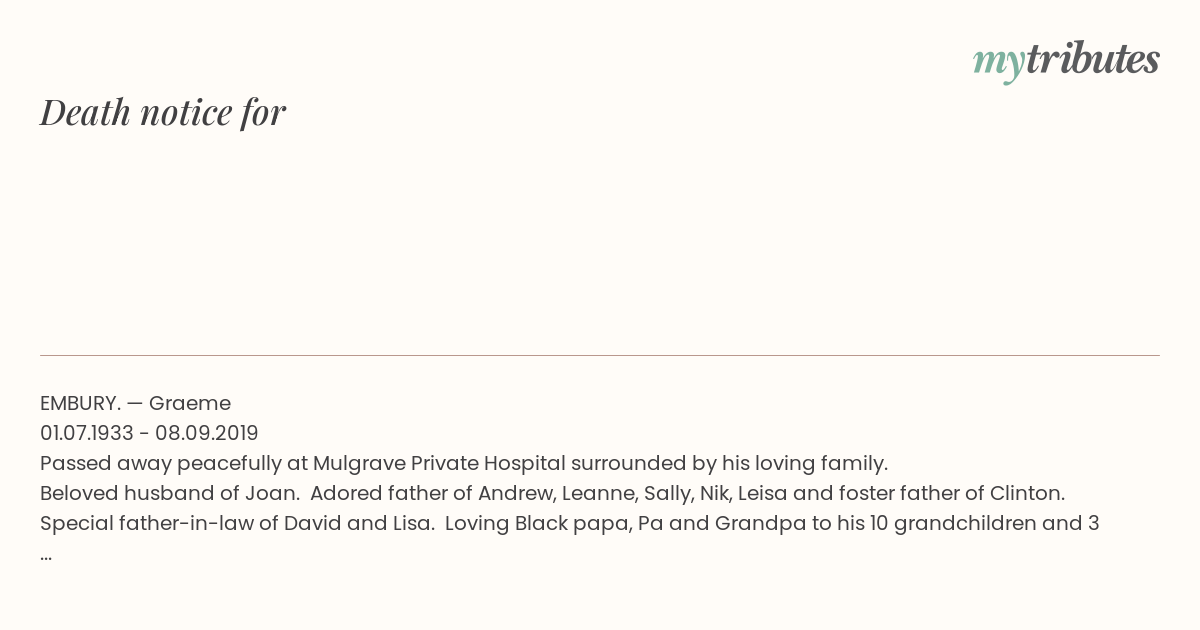Click the horizontal divider line
The width and height of the screenshot is (1200, 630).
click(600, 355)
